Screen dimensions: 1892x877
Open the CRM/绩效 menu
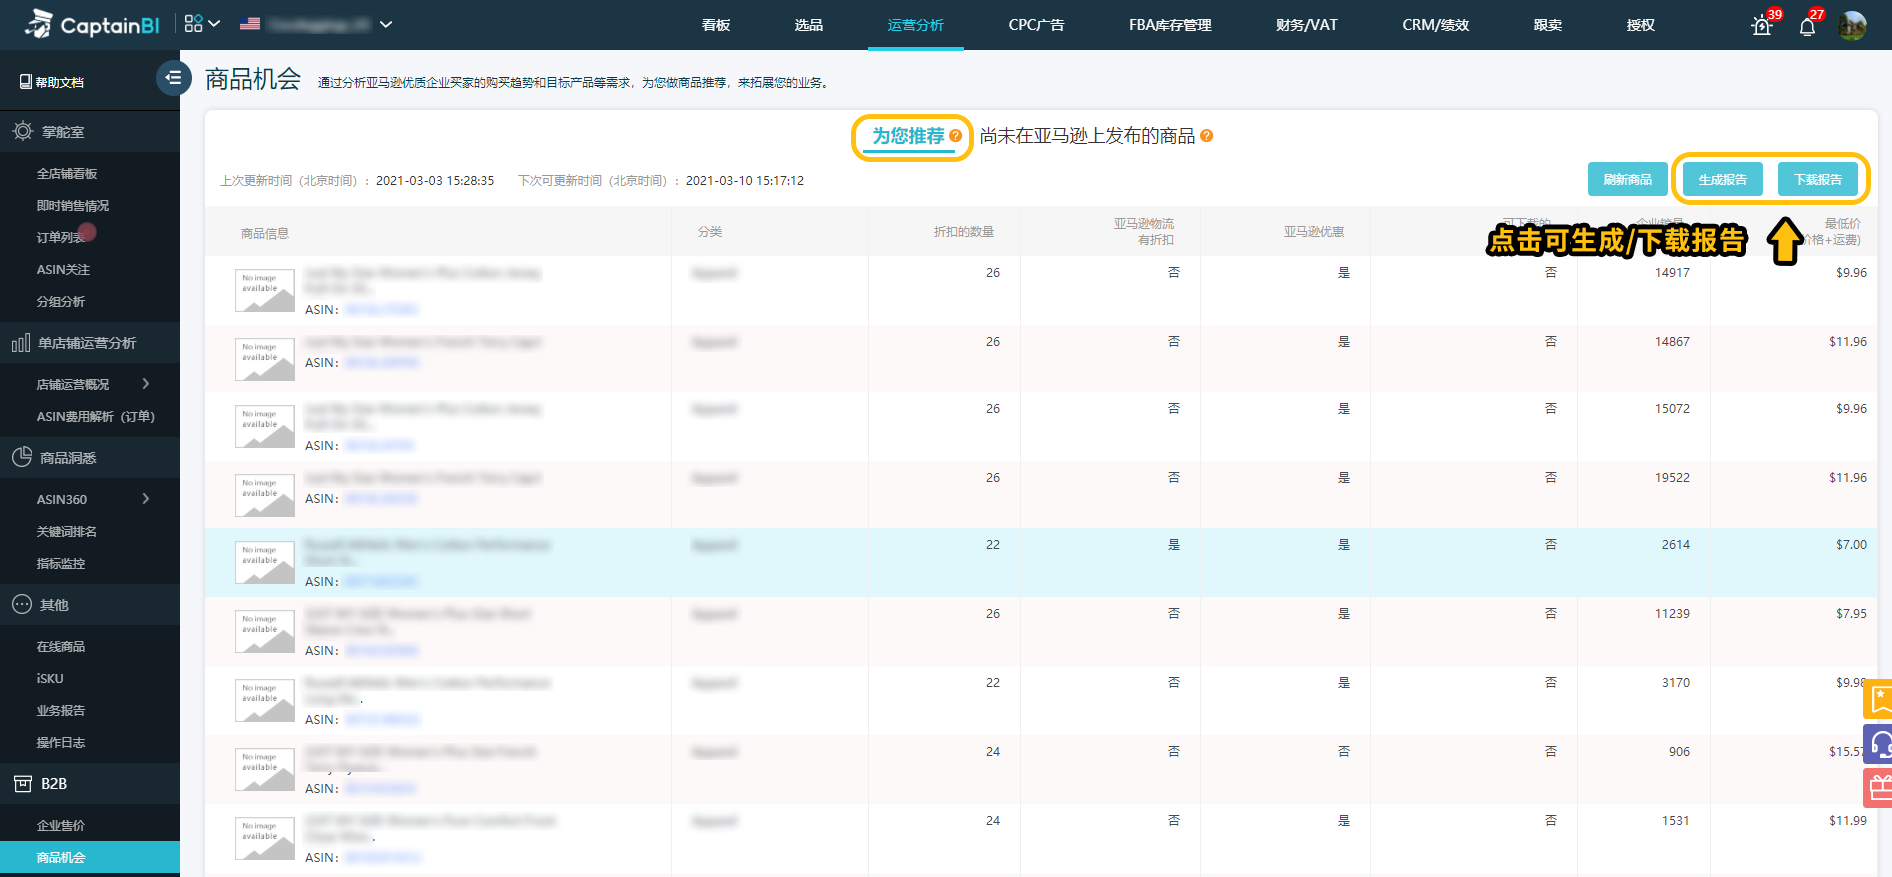(x=1436, y=25)
